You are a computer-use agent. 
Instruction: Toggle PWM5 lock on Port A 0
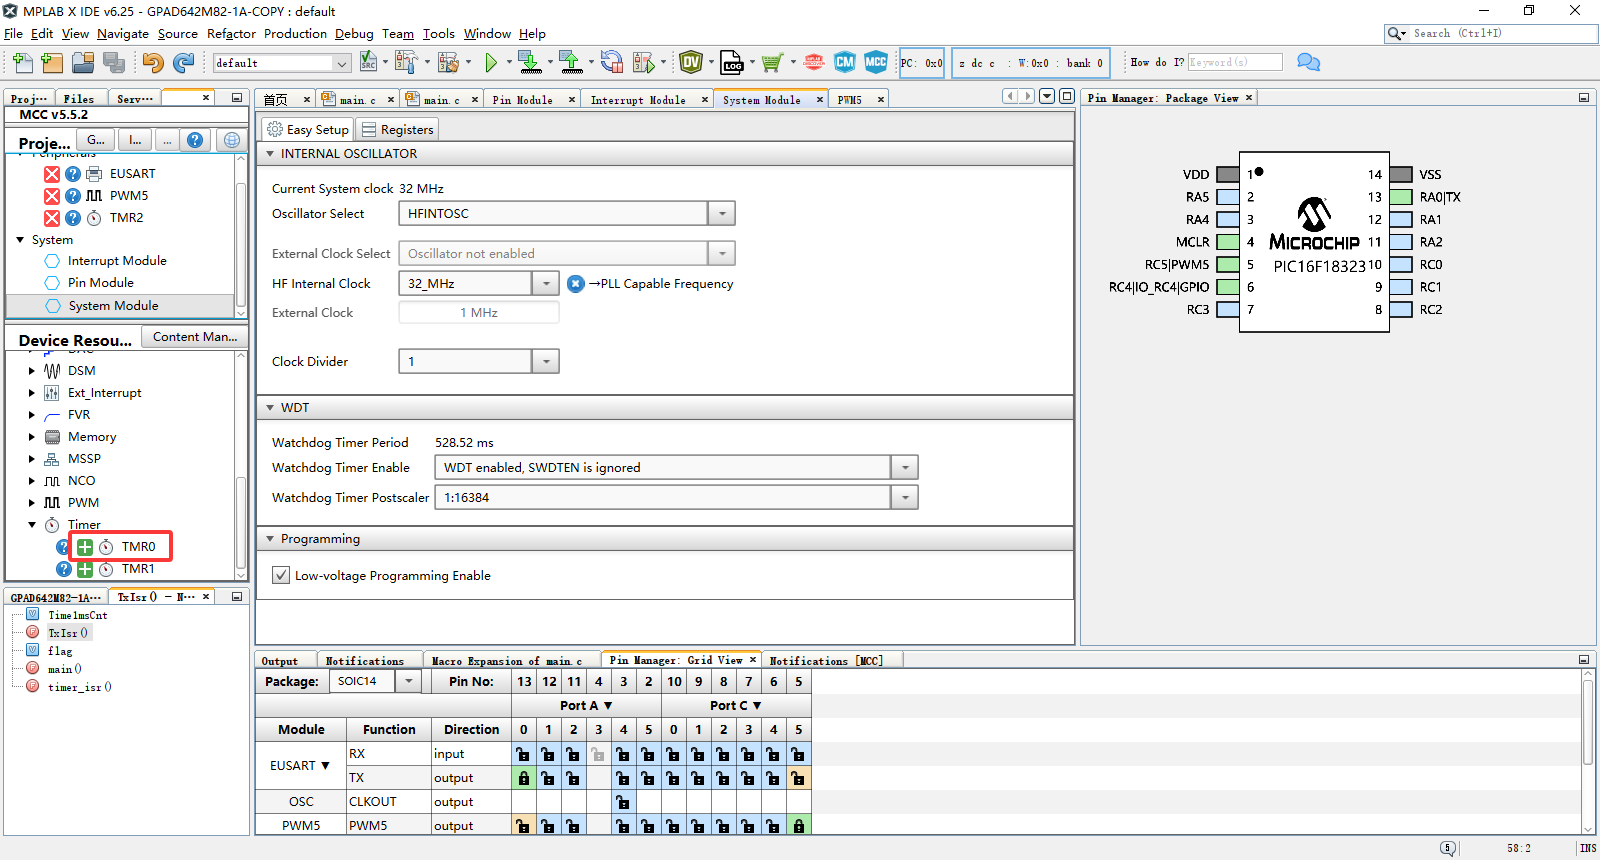523,826
